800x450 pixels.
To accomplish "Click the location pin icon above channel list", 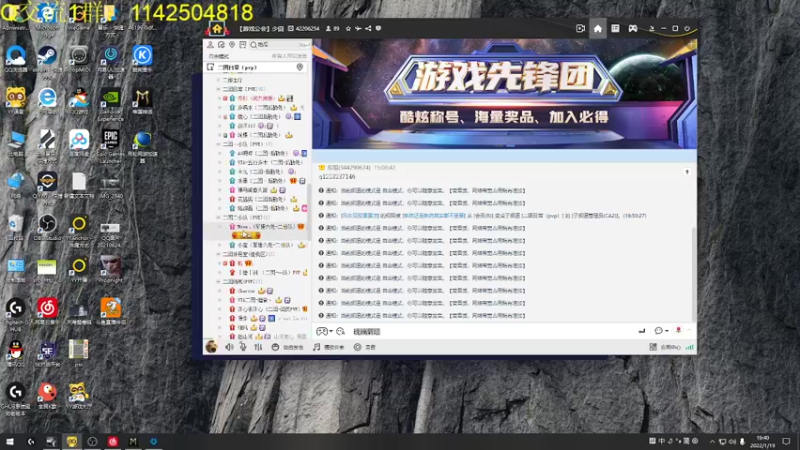I will pyautogui.click(x=232, y=45).
